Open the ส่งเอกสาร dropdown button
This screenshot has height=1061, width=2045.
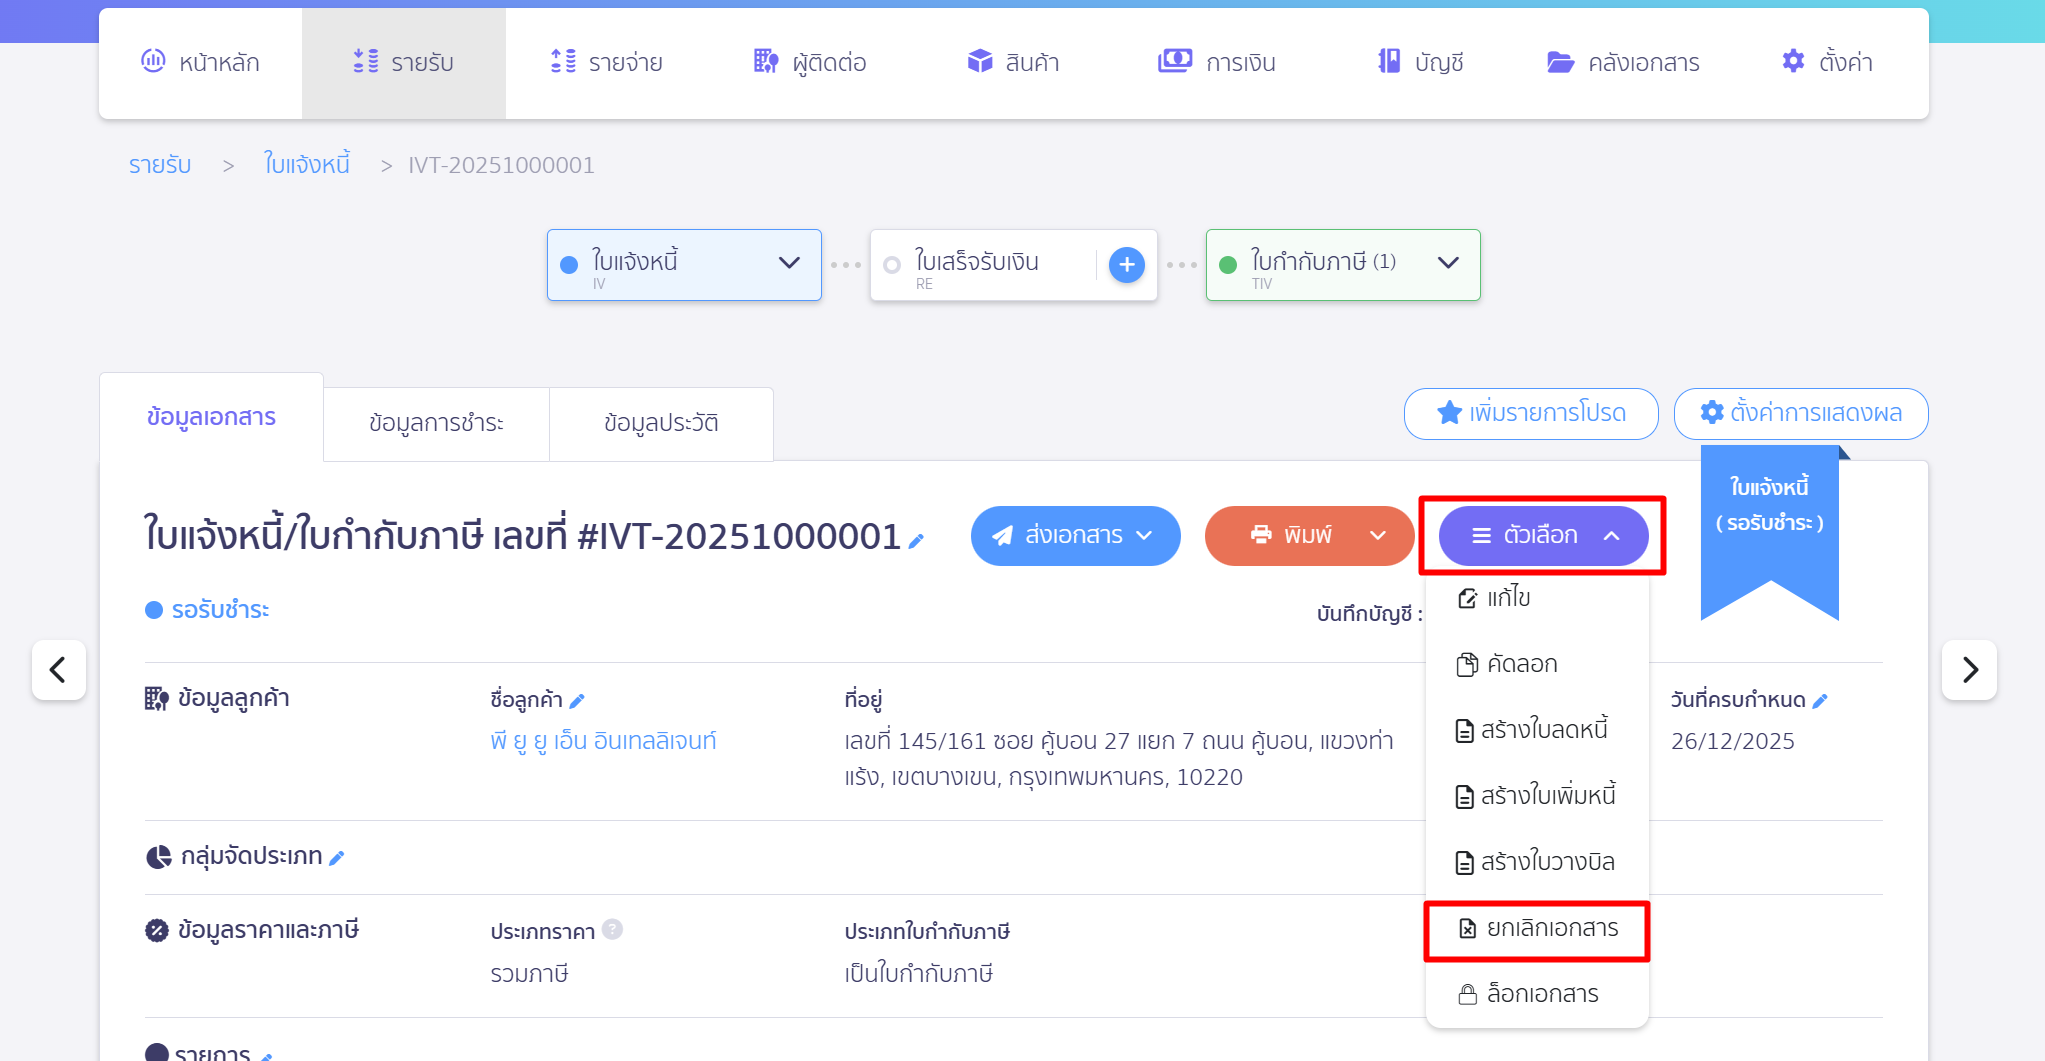(x=1075, y=536)
